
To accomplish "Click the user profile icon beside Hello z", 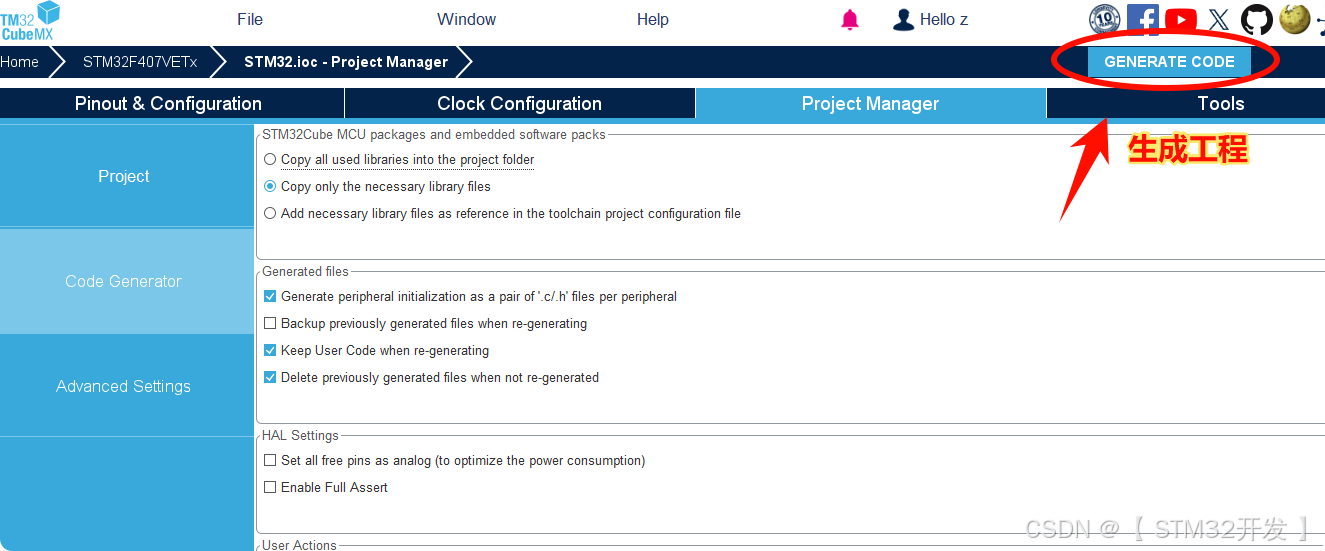I will (x=904, y=19).
